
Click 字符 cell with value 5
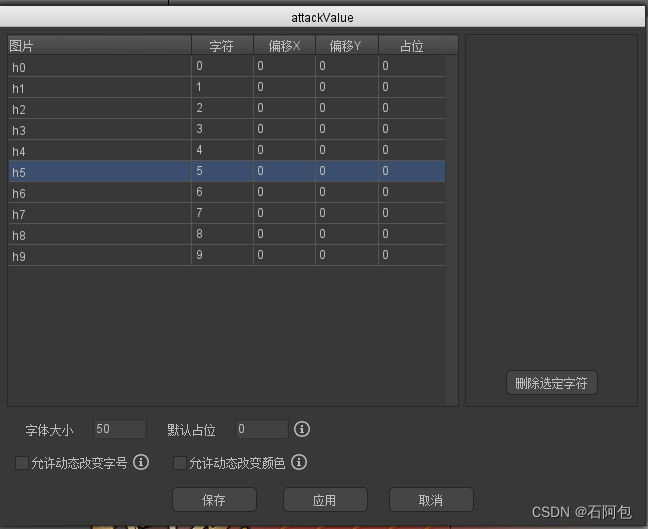pyautogui.click(x=222, y=171)
